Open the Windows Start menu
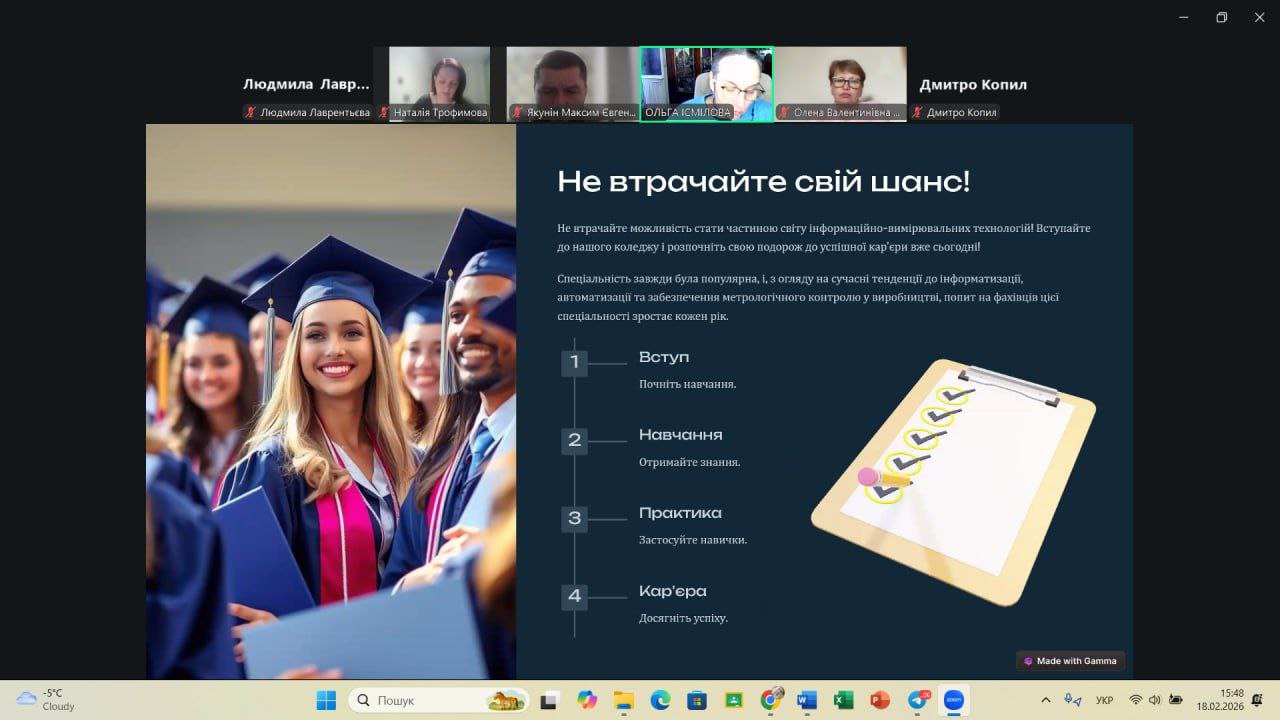Image resolution: width=1280 pixels, height=720 pixels. pos(326,700)
